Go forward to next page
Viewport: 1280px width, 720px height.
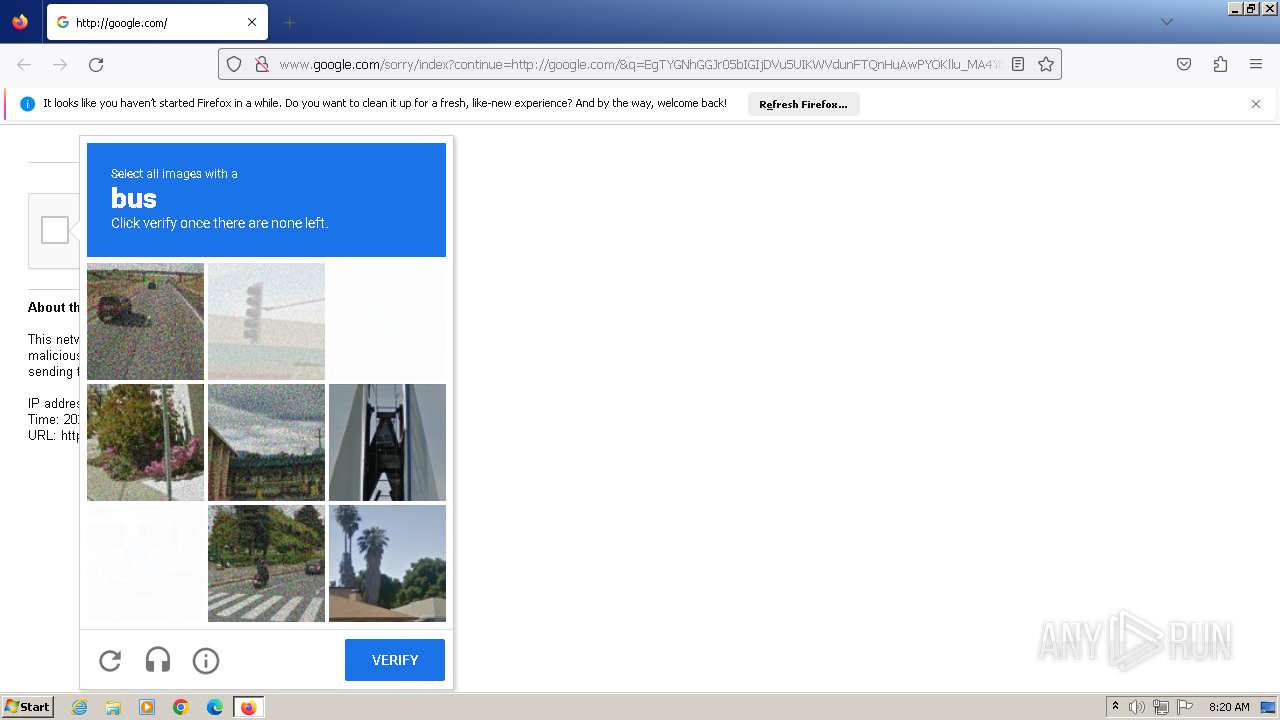(x=60, y=64)
